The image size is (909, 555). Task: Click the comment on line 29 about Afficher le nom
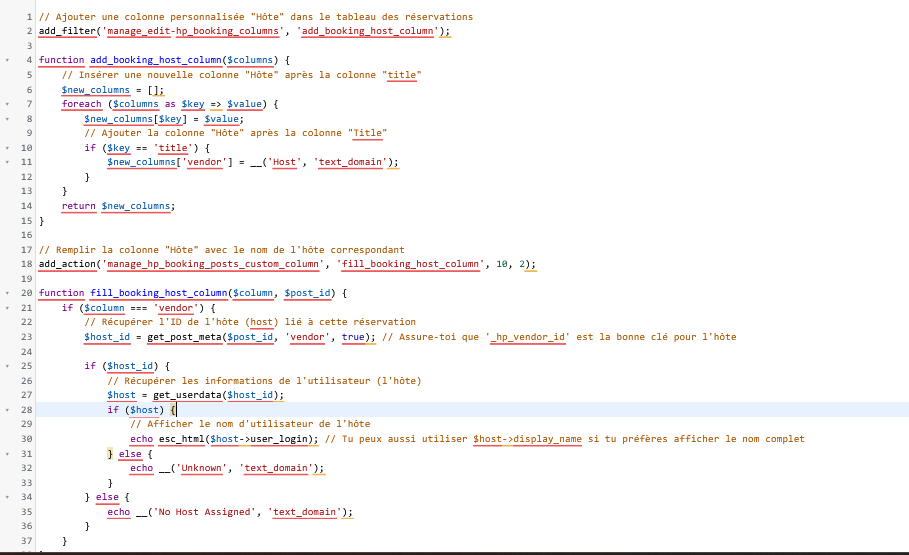[x=250, y=424]
